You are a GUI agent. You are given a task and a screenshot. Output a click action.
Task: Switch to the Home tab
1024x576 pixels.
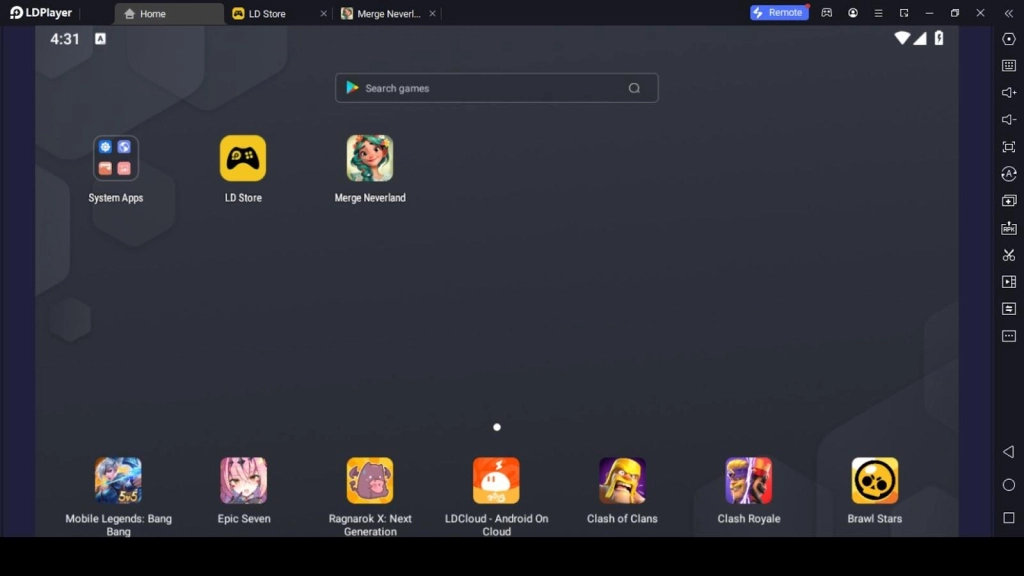click(x=169, y=14)
